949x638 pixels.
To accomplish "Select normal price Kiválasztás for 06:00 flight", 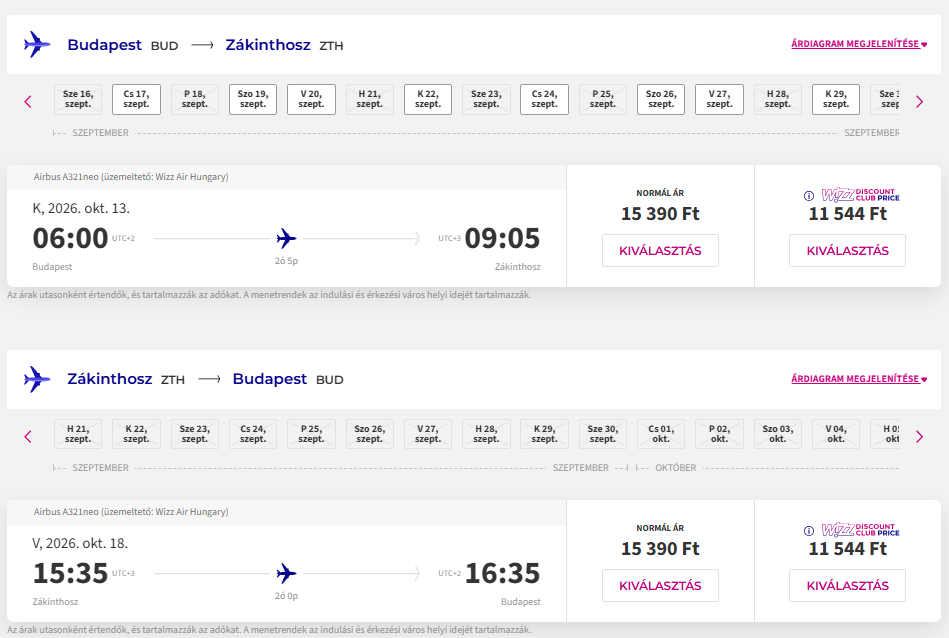I will click(660, 251).
